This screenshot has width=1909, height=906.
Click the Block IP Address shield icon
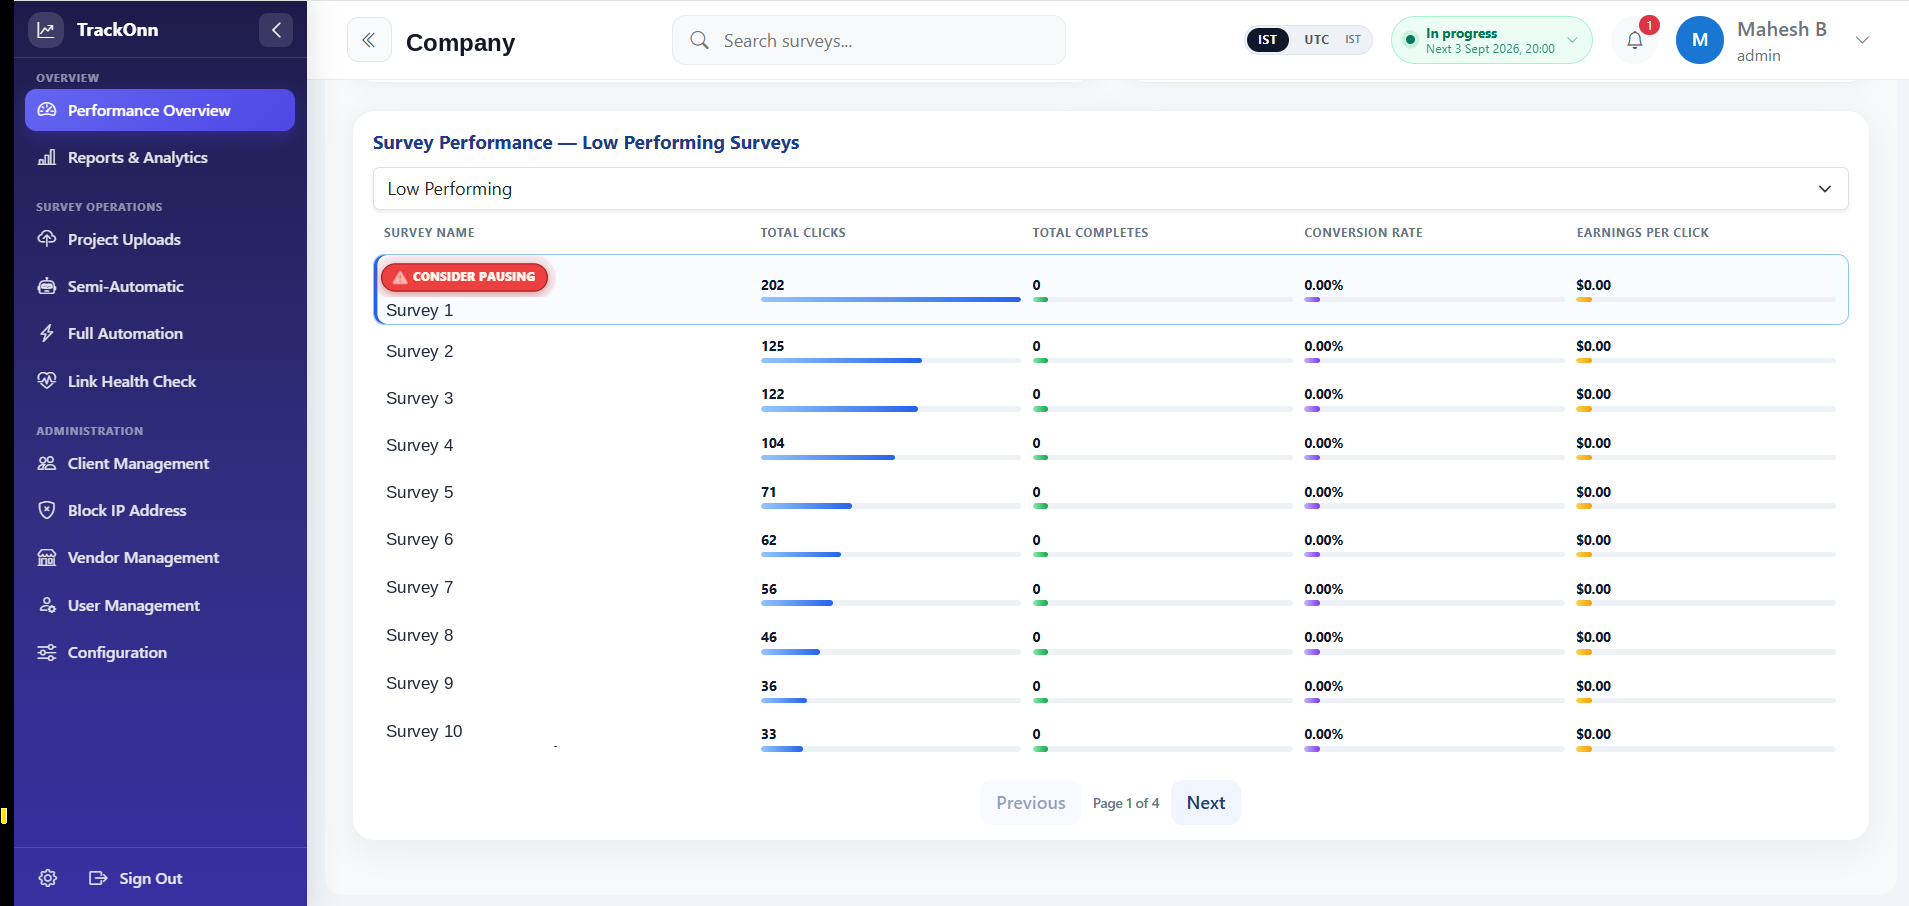(47, 510)
